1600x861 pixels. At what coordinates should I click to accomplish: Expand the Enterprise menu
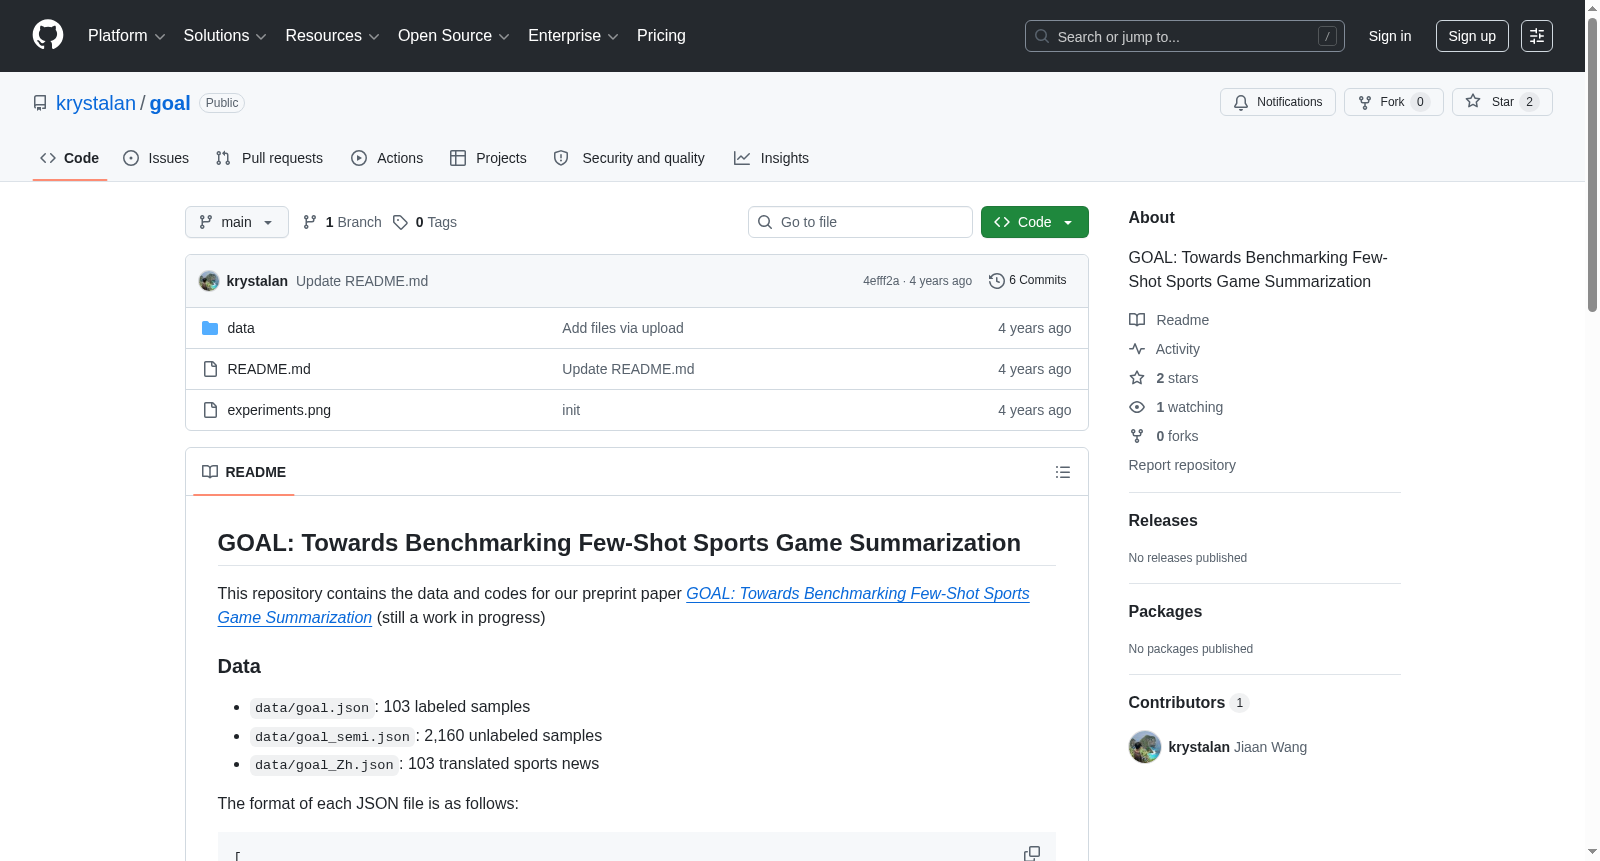point(573,36)
